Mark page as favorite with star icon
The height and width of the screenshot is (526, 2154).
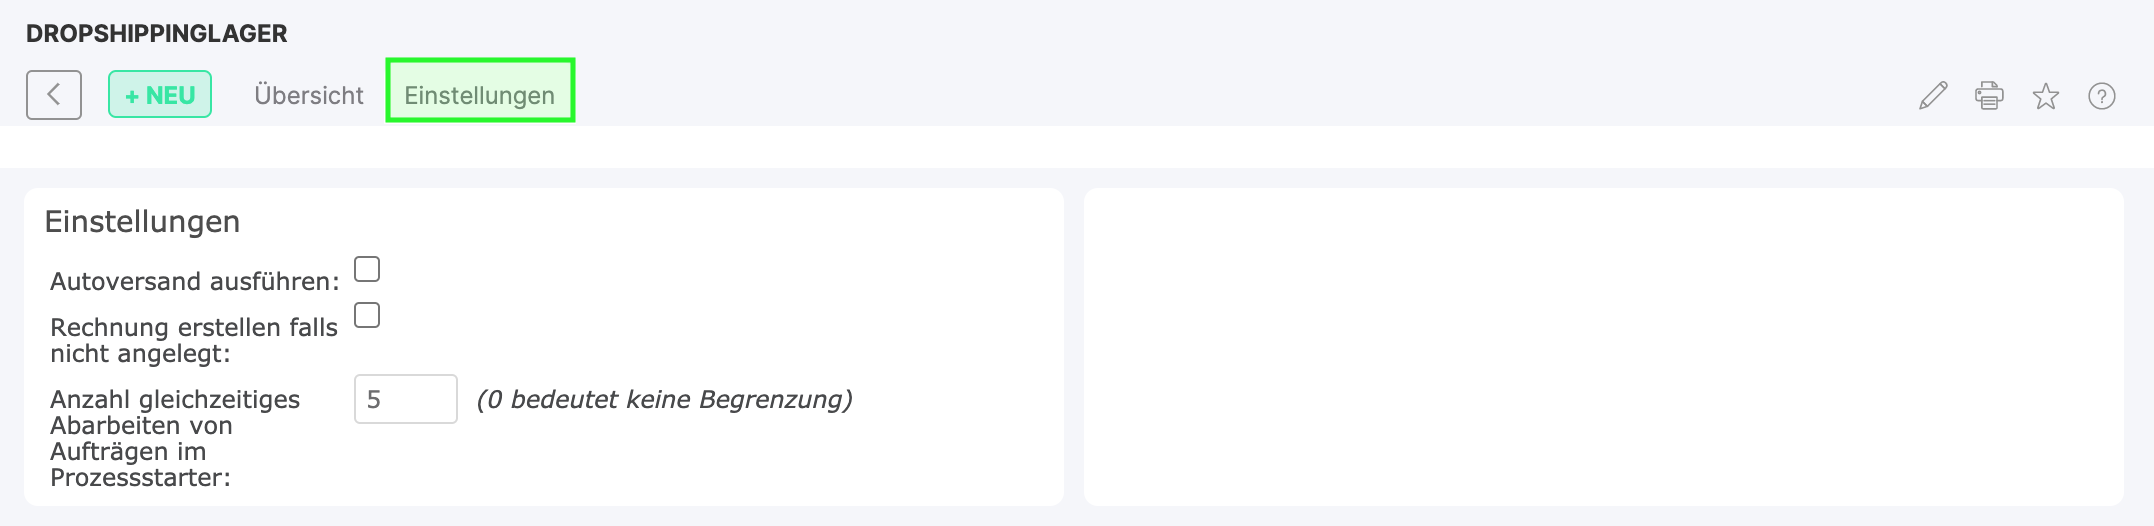[x=2046, y=96]
